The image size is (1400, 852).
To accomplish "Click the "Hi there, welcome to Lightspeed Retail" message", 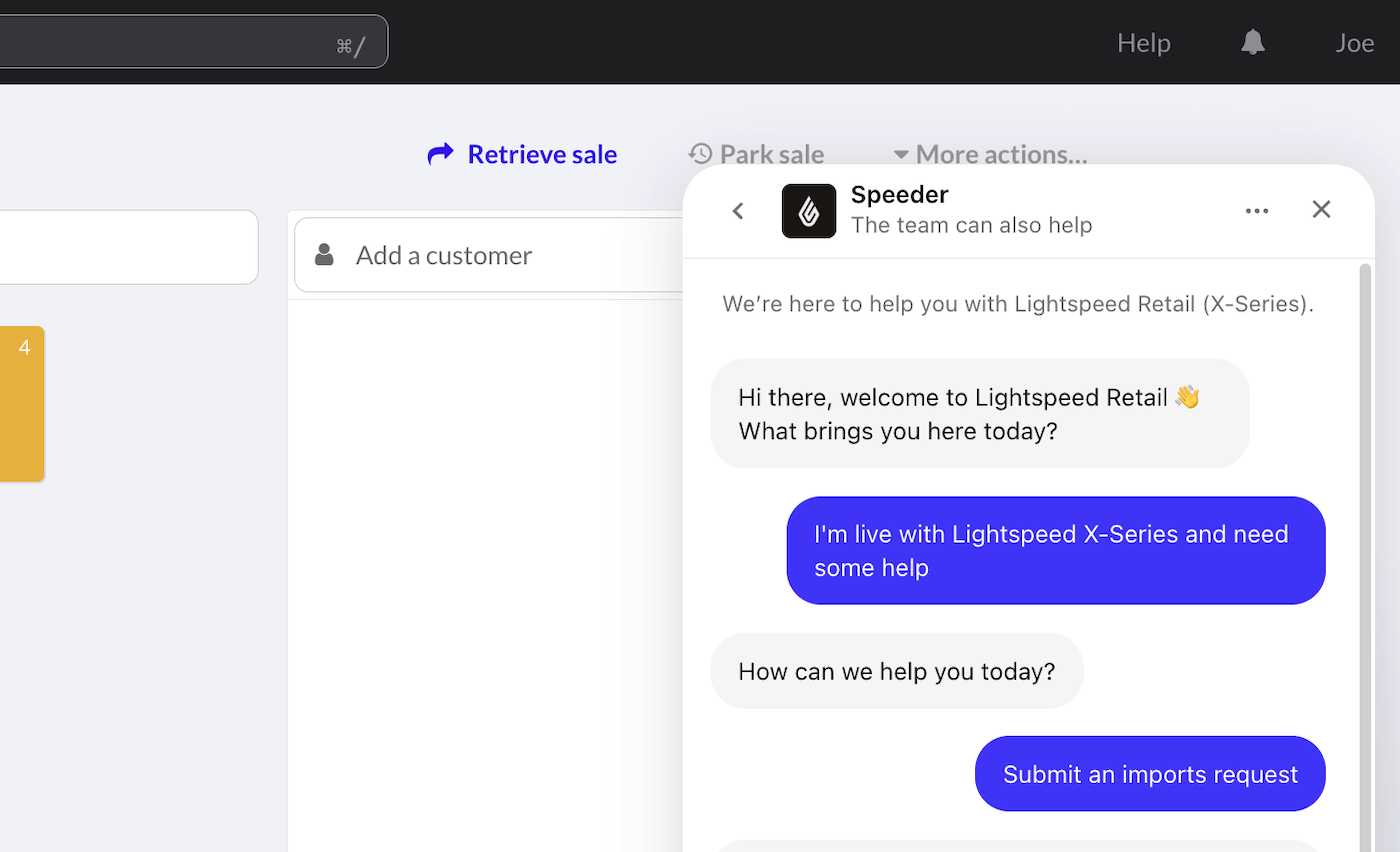I will (980, 414).
